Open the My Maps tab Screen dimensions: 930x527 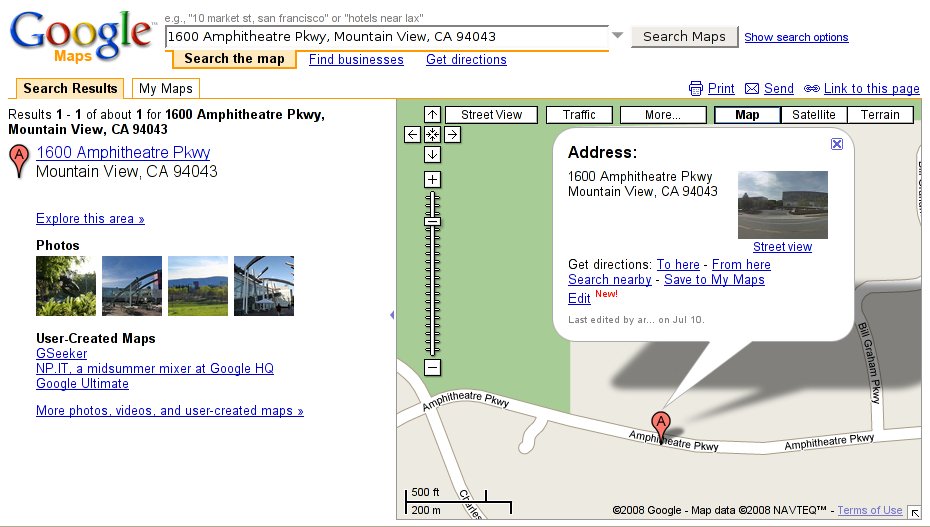coord(165,88)
